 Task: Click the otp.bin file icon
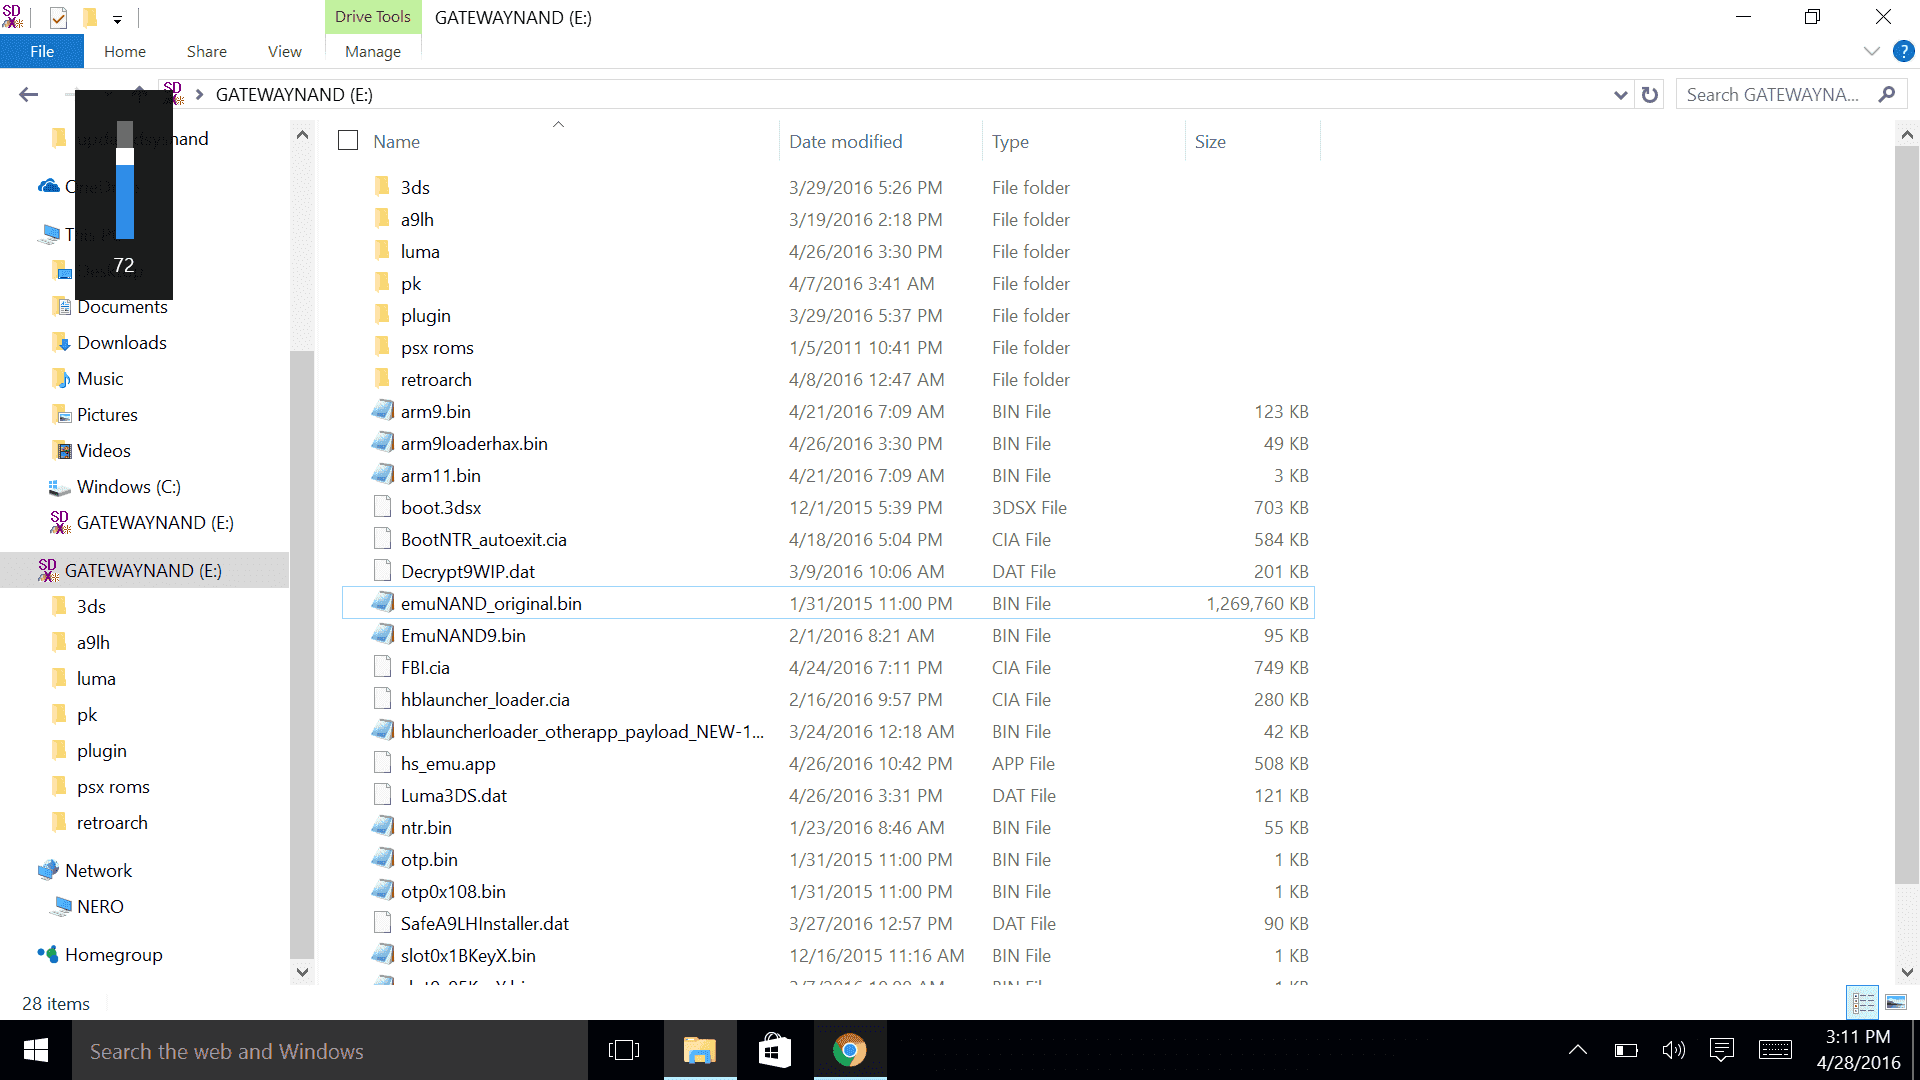382,859
